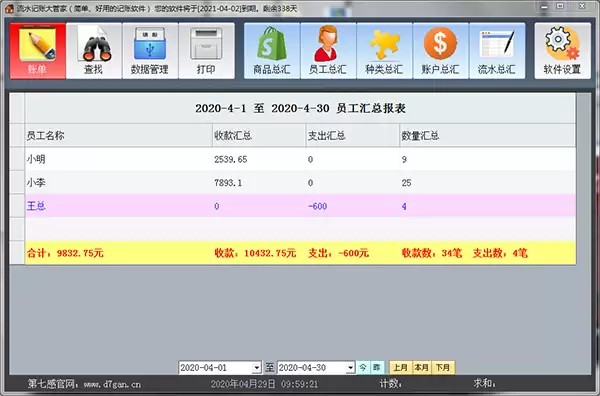This screenshot has width=600, height=396.
Task: Open 流水总汇 ledger summary
Action: pos(497,51)
